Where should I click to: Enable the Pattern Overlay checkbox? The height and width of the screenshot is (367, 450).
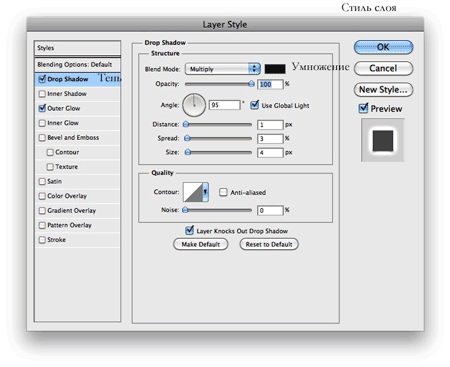42,225
